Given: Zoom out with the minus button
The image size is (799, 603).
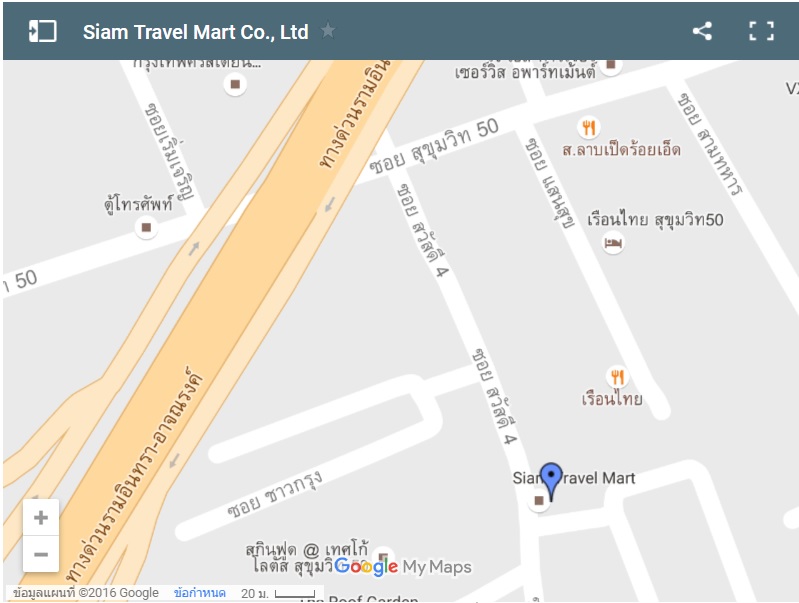Looking at the screenshot, I should click(41, 554).
